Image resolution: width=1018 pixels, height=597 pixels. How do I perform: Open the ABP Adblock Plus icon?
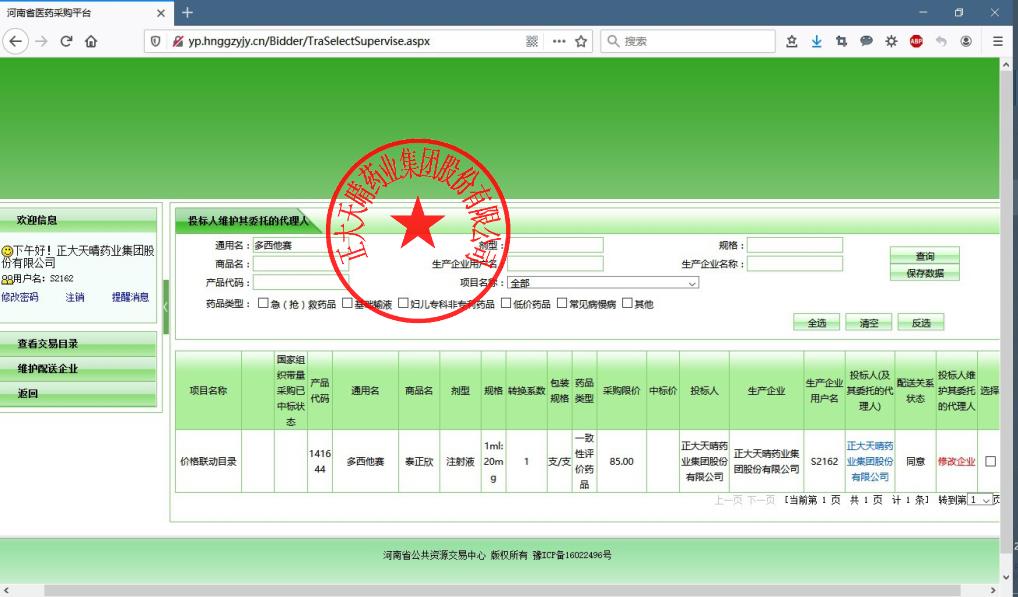click(x=916, y=42)
